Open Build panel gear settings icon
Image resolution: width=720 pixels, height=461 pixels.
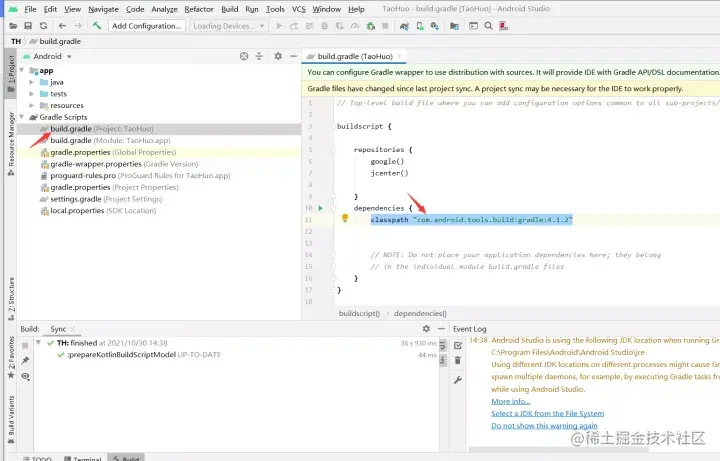(426, 329)
